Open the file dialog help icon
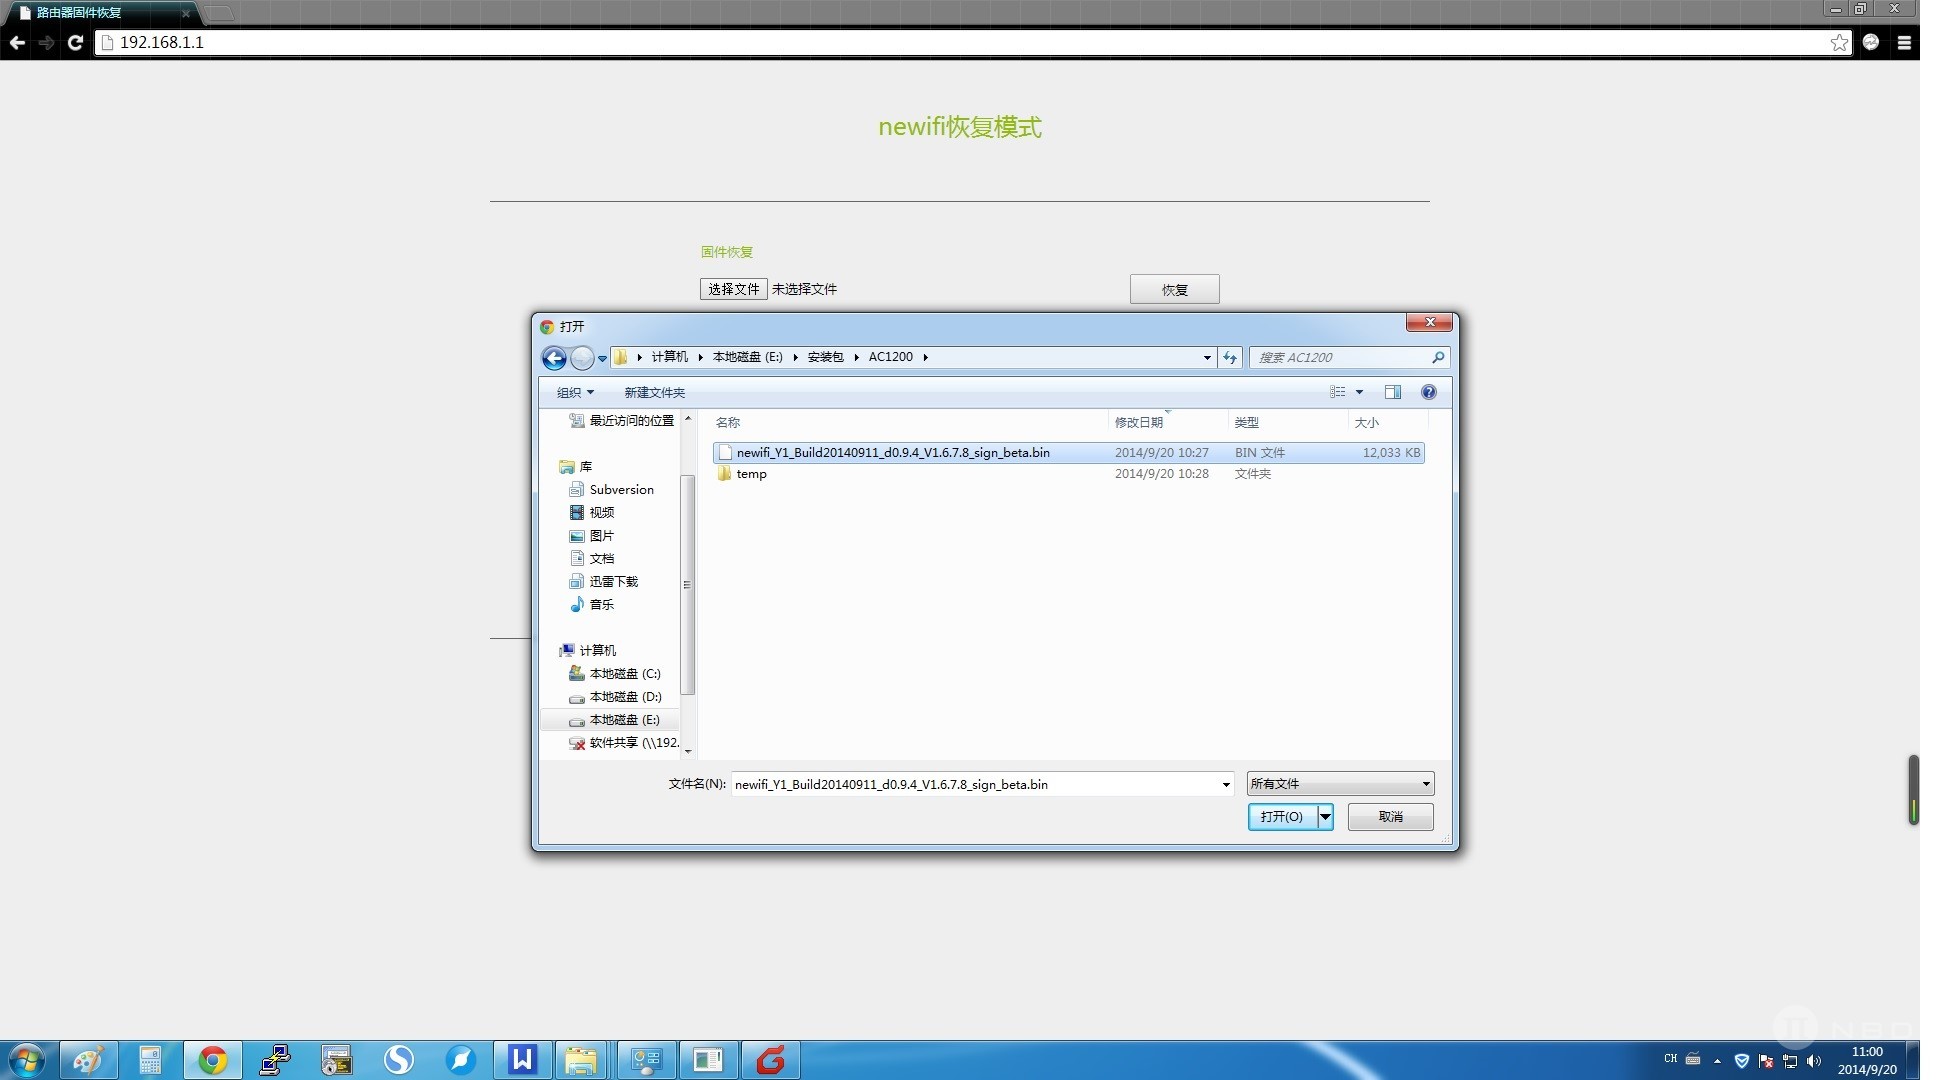This screenshot has height=1080, width=1942. pyautogui.click(x=1429, y=392)
